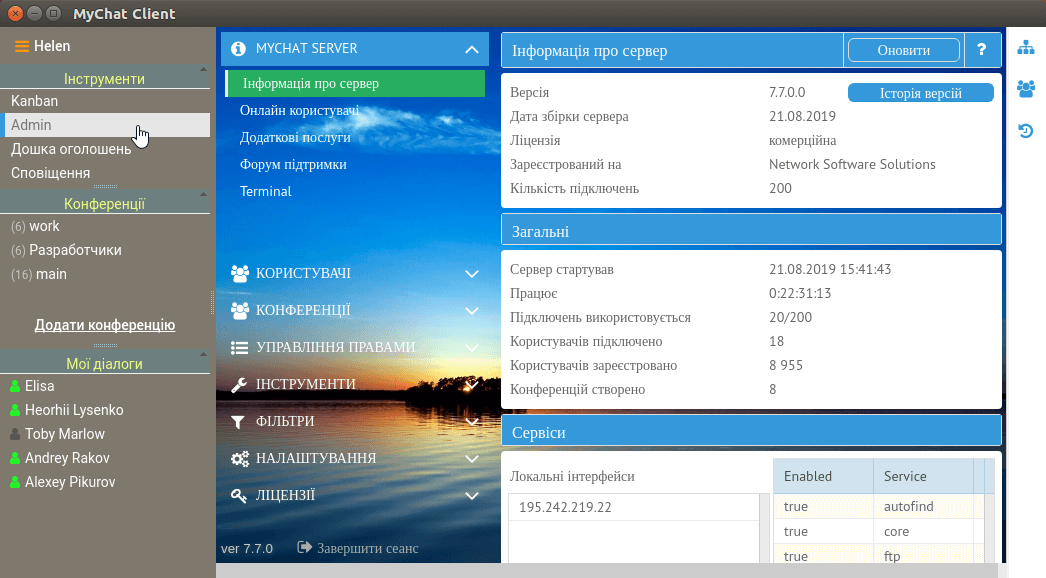Click the users group icon in right sidebar

(x=1025, y=89)
